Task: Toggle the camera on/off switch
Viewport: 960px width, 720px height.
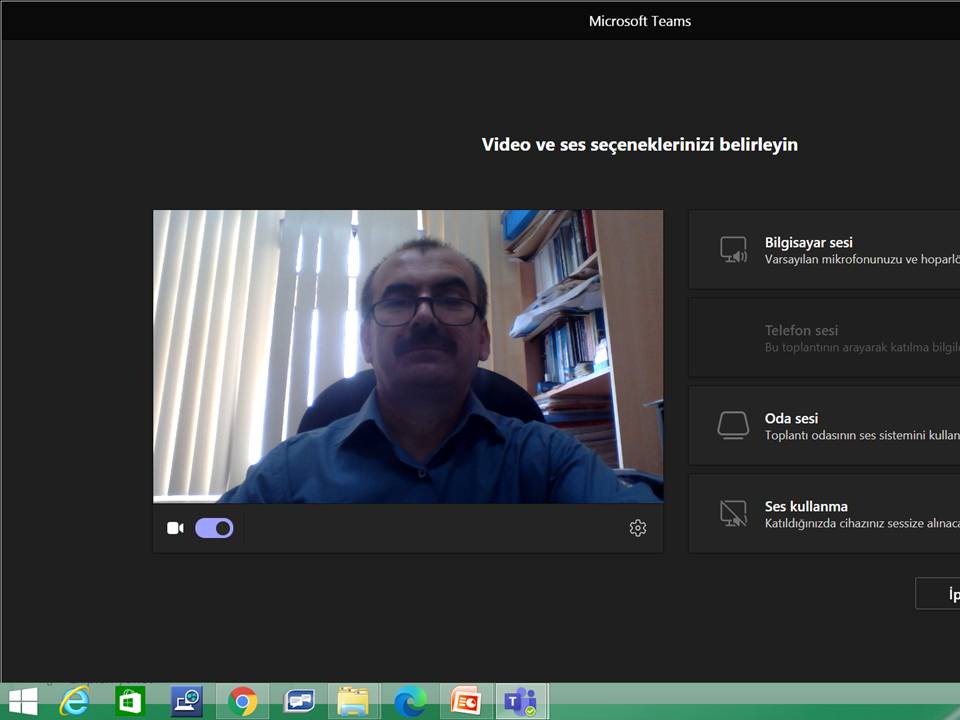Action: point(214,528)
